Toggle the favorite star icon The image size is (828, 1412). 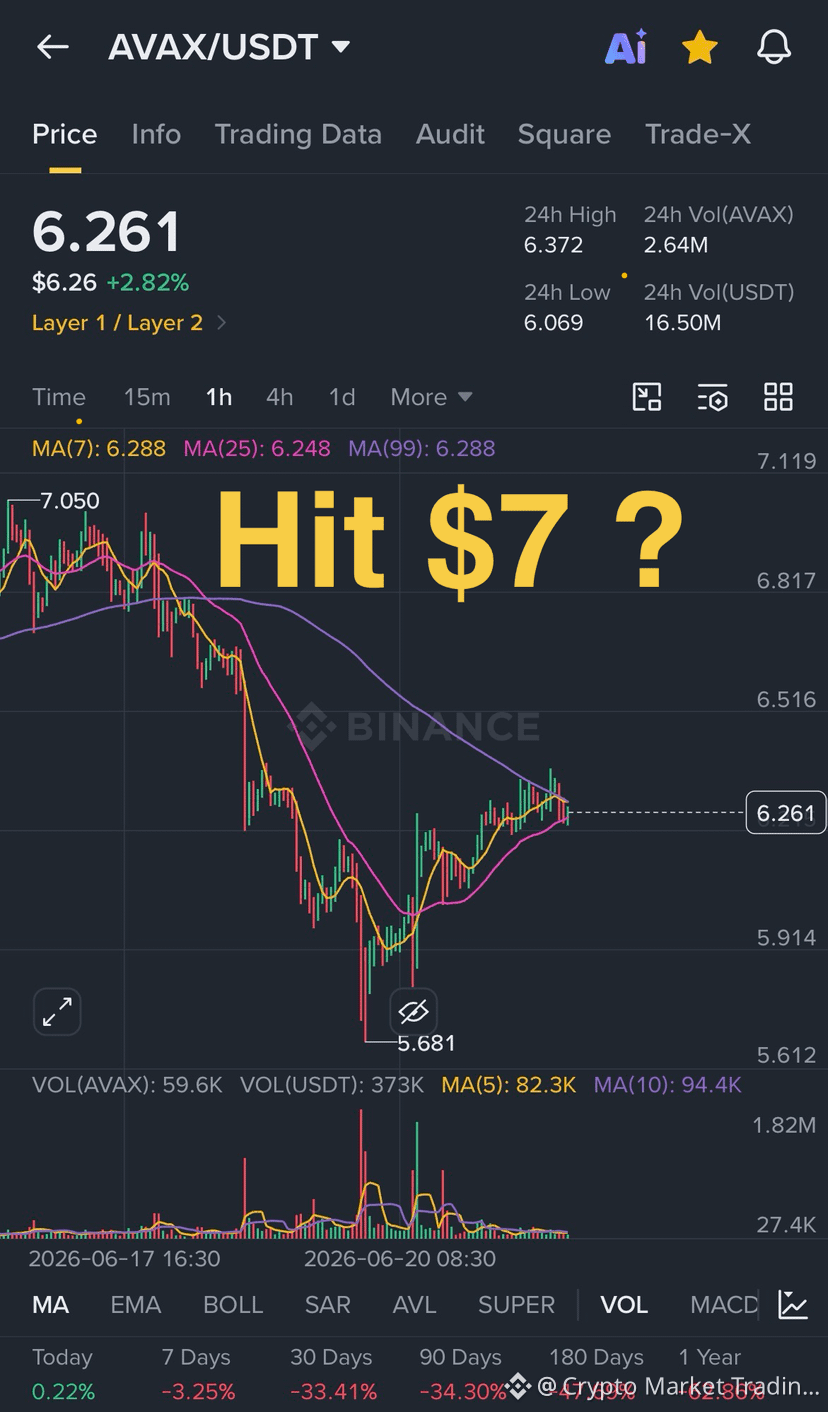(x=699, y=47)
